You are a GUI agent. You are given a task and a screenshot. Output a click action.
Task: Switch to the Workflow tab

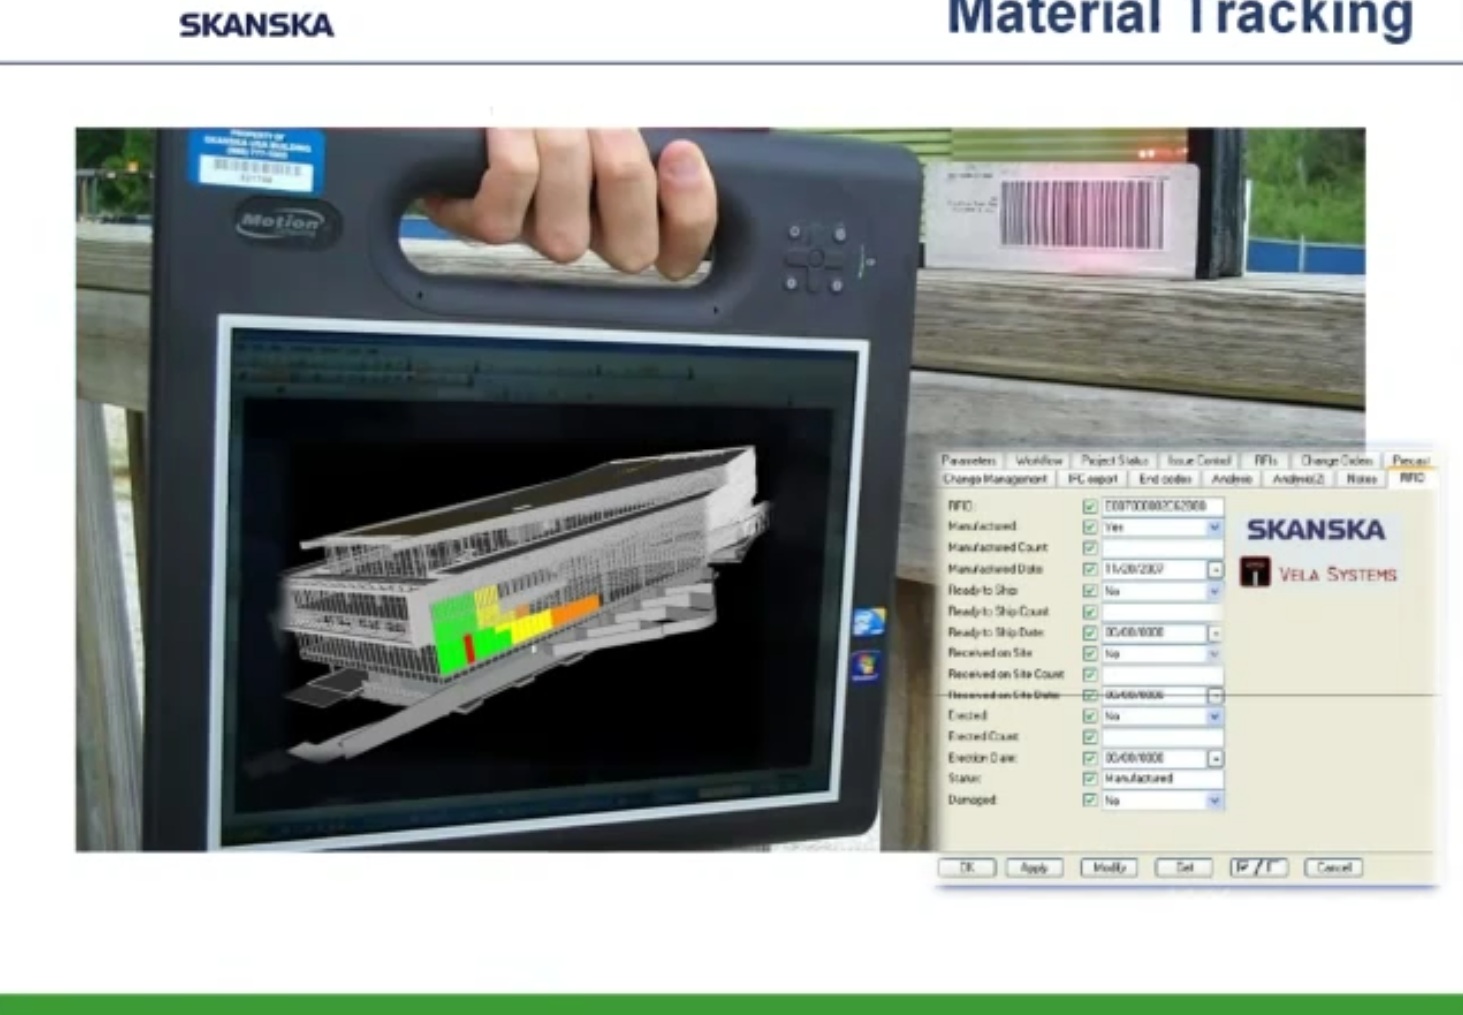(1038, 460)
